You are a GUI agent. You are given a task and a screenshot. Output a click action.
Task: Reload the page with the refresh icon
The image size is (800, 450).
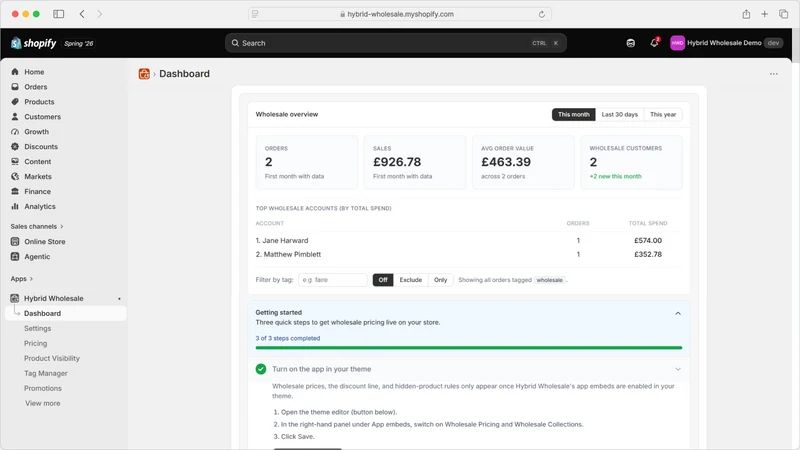541,14
